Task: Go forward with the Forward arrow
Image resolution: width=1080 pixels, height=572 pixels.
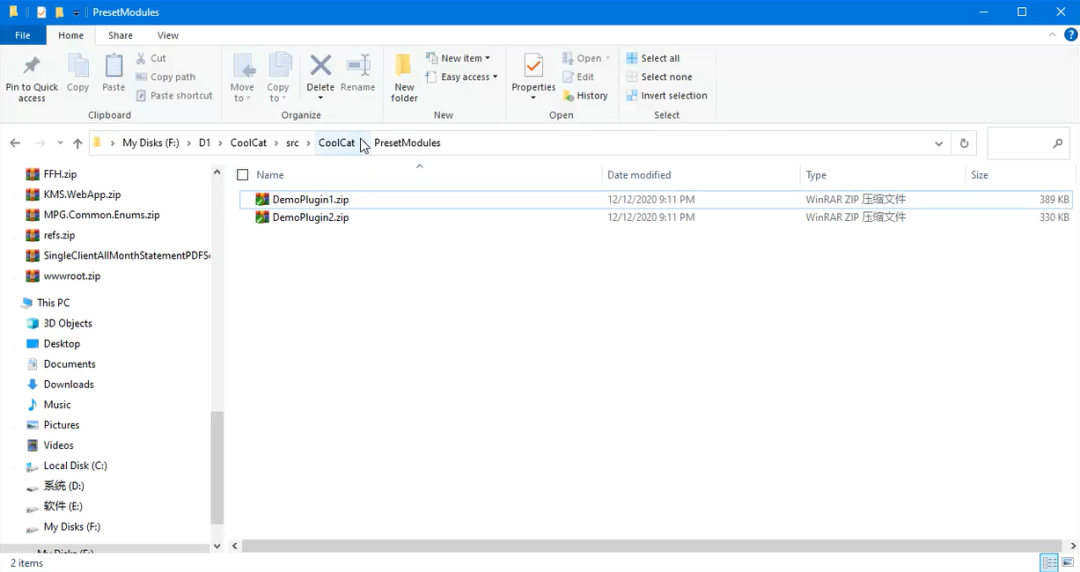Action: click(40, 143)
